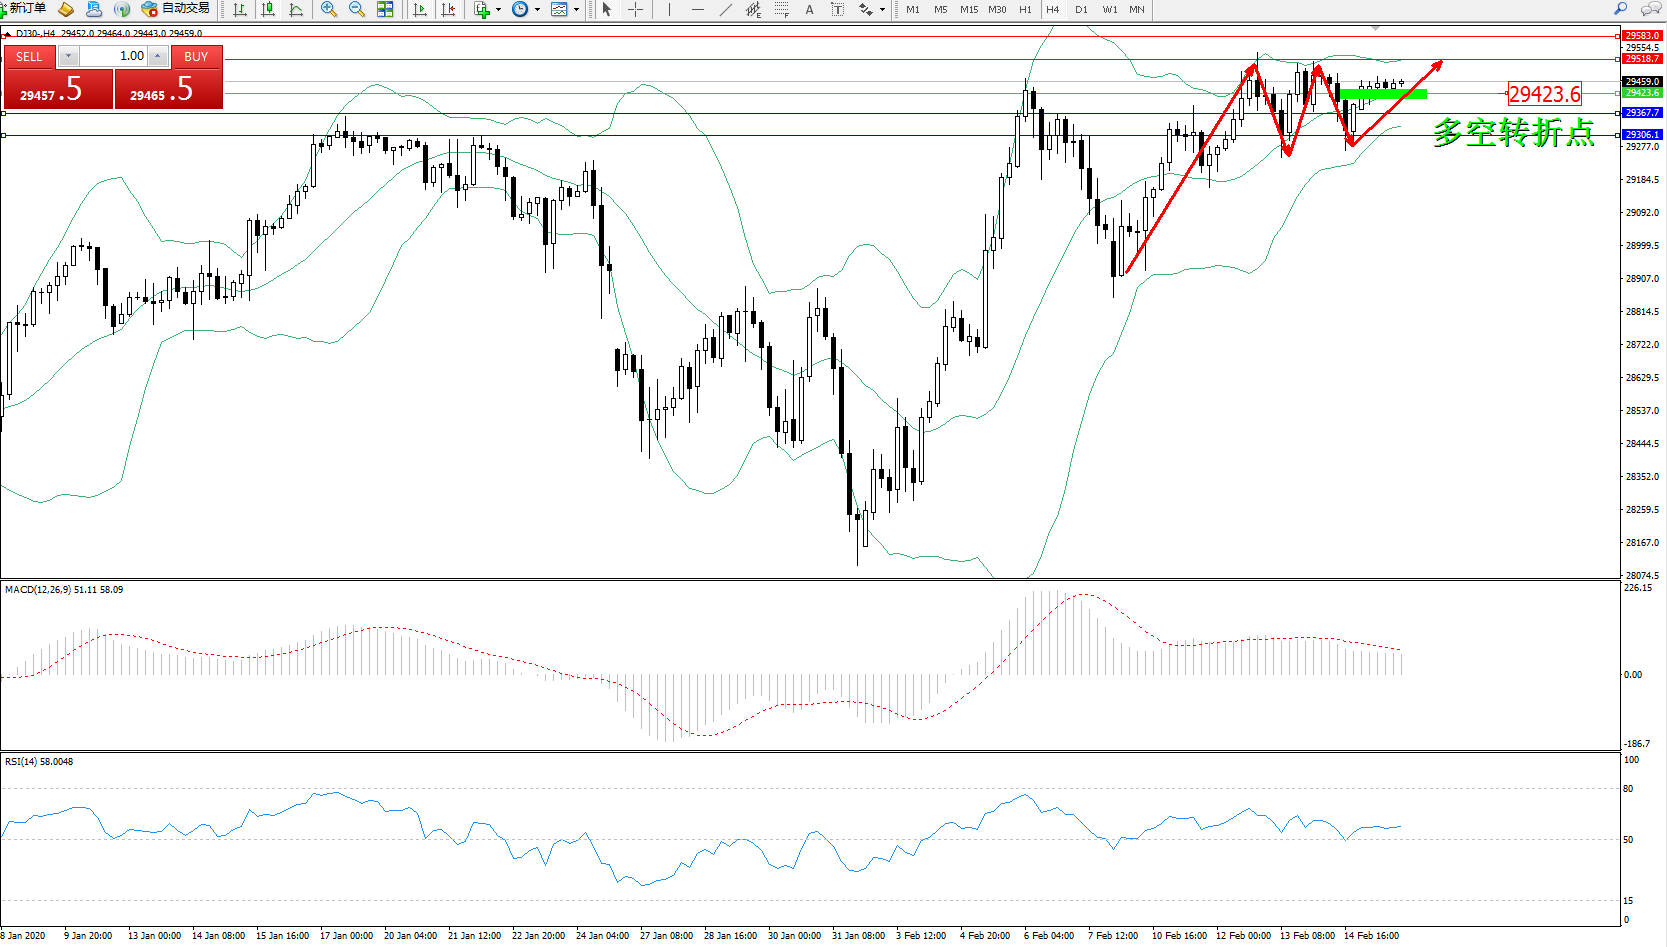Screen dimensions: 1667x947
Task: Open the indicators list dropdown
Action: pyautogui.click(x=498, y=9)
